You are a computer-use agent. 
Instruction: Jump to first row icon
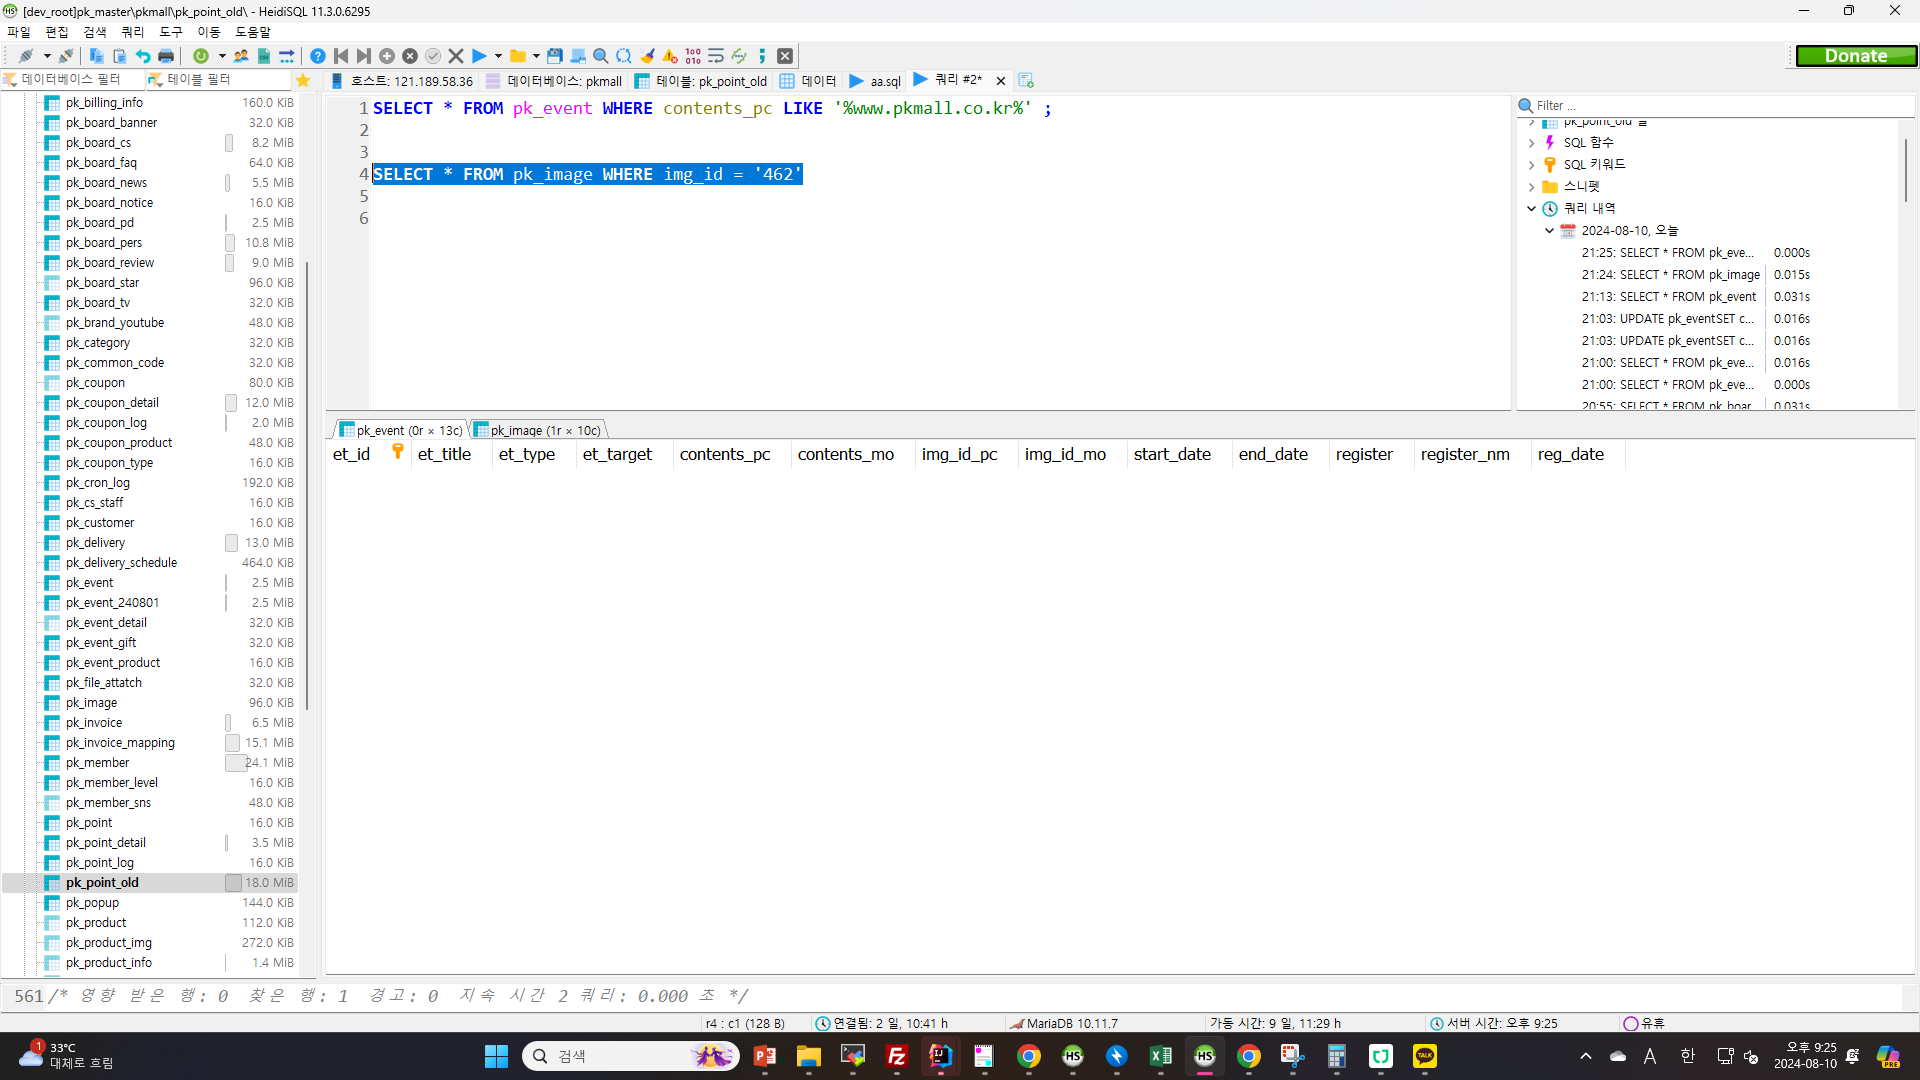(341, 56)
